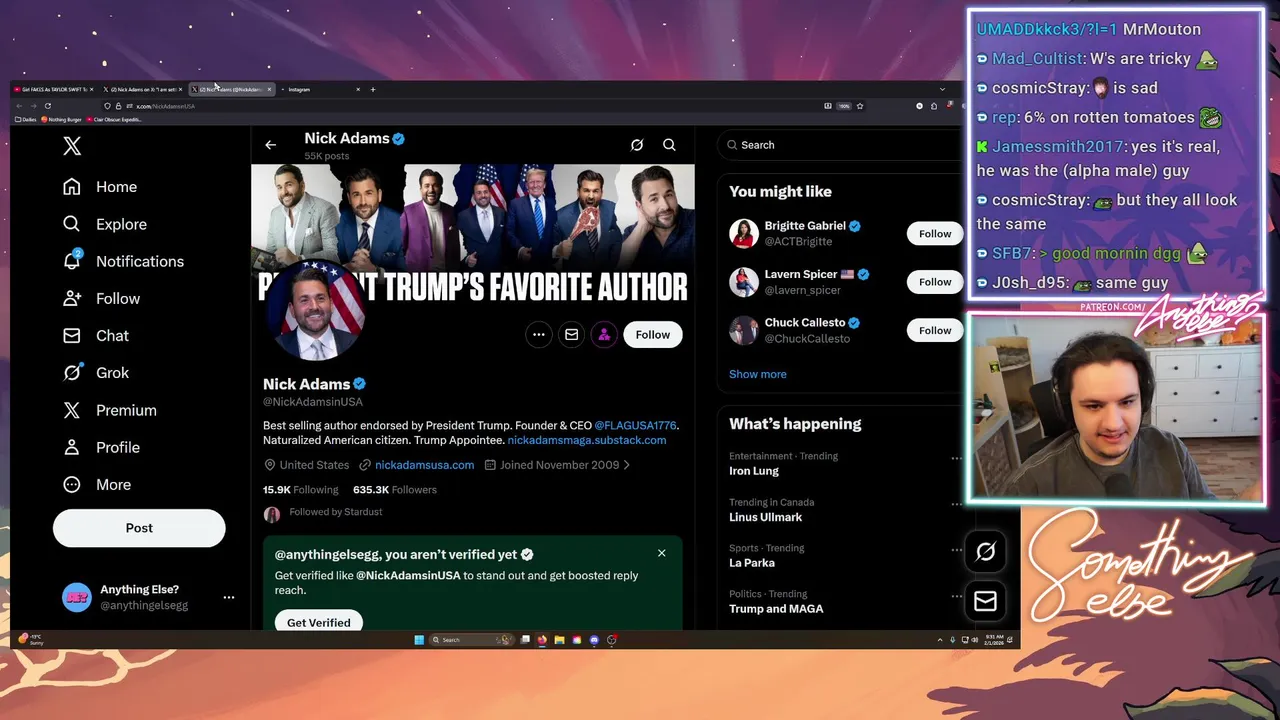Follow Nick Adams
The height and width of the screenshot is (720, 1280).
652,335
